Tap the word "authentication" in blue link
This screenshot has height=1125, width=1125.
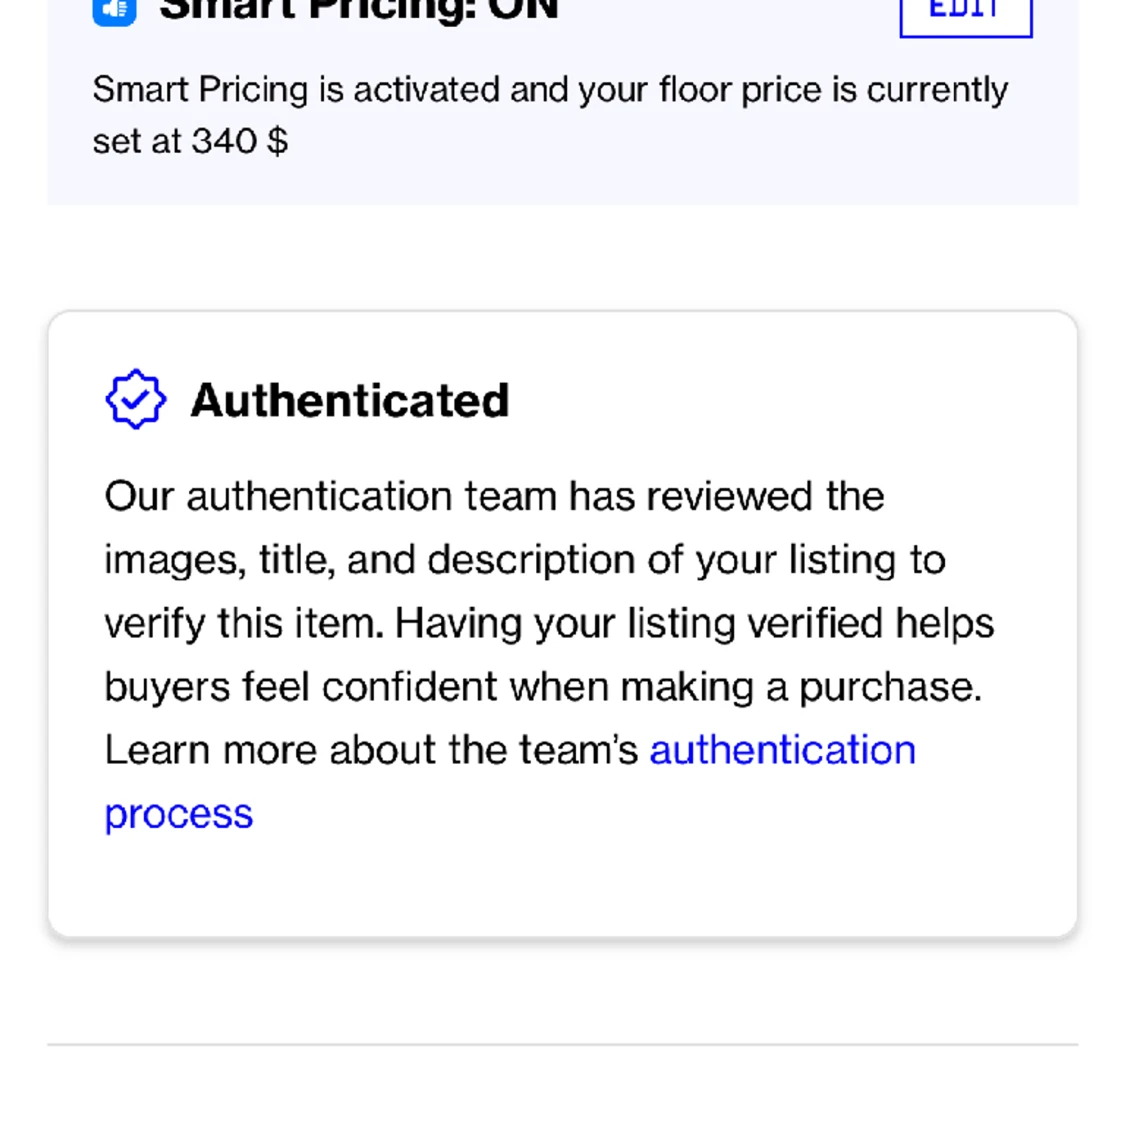[782, 750]
